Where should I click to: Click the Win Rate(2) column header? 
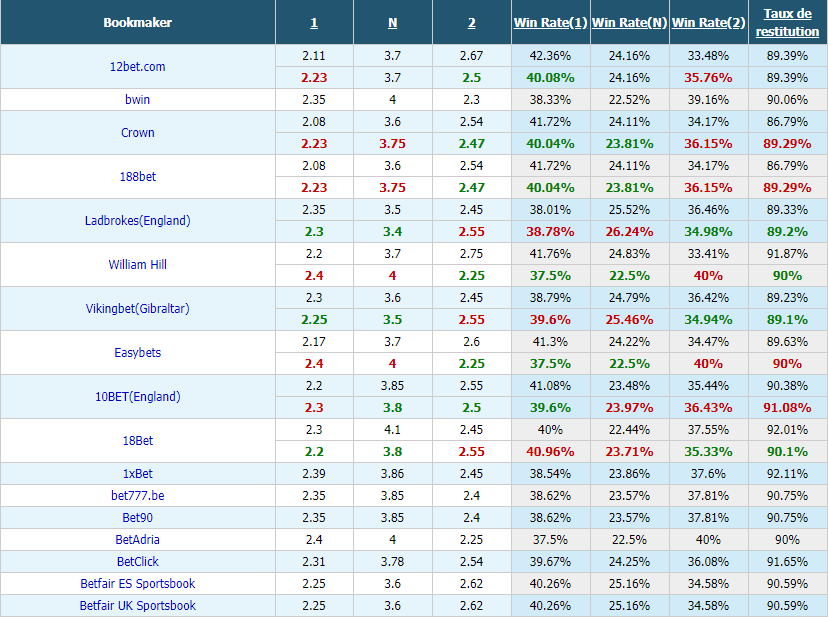point(709,23)
